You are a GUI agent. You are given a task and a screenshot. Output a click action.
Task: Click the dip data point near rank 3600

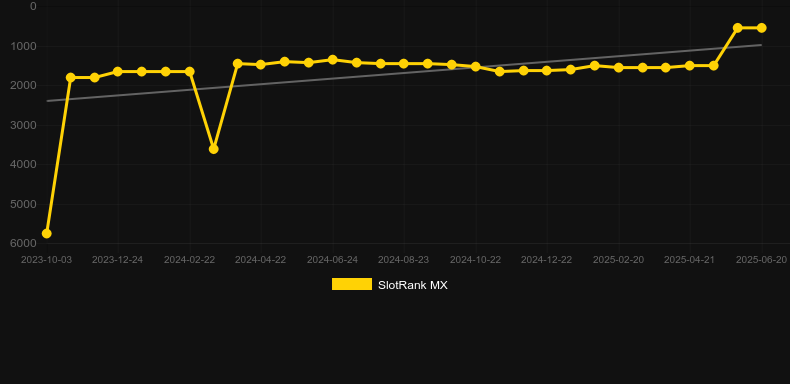point(214,149)
